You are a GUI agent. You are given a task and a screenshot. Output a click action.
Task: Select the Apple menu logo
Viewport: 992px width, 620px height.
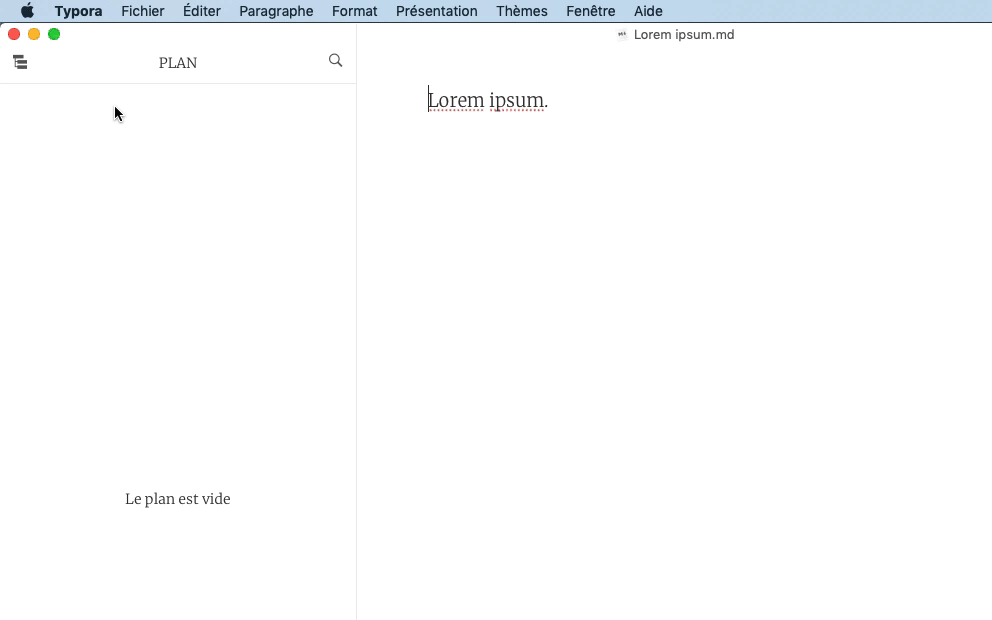(x=27, y=11)
